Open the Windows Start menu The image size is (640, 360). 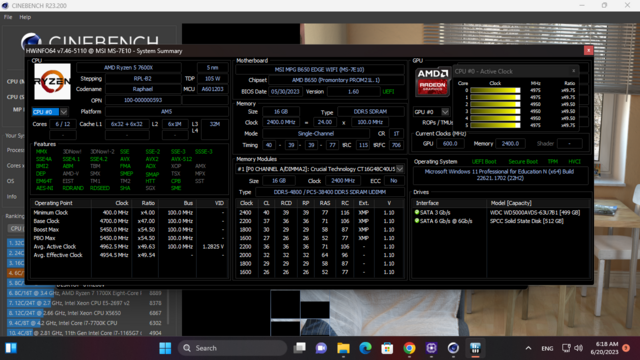tap(165, 348)
